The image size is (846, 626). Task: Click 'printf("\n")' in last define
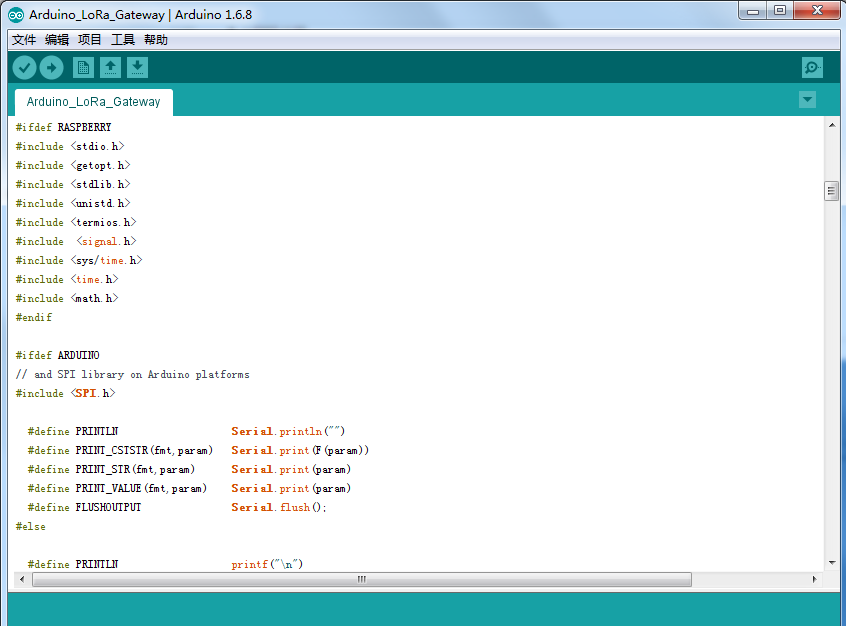[x=267, y=564]
